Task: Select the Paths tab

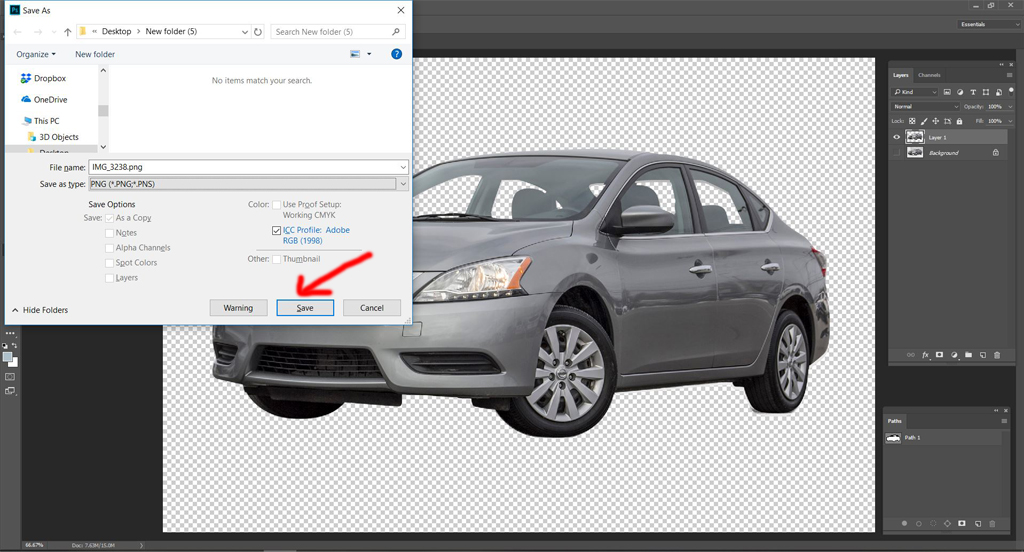Action: tap(895, 421)
